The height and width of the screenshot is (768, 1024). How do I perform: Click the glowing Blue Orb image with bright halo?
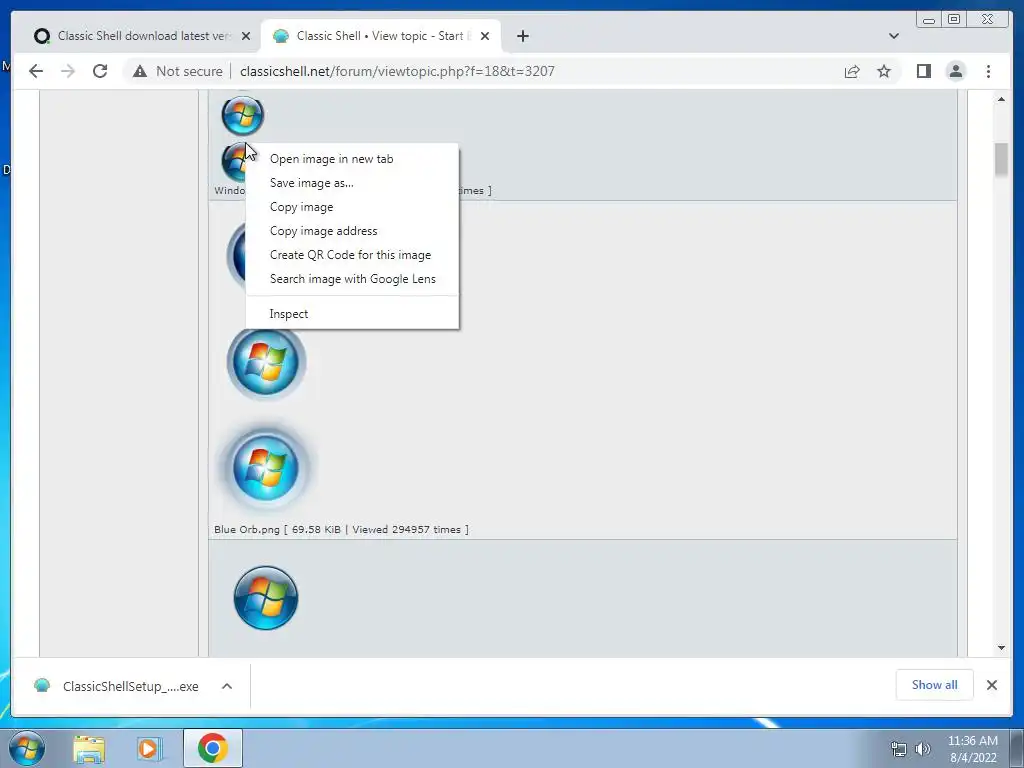(x=266, y=468)
